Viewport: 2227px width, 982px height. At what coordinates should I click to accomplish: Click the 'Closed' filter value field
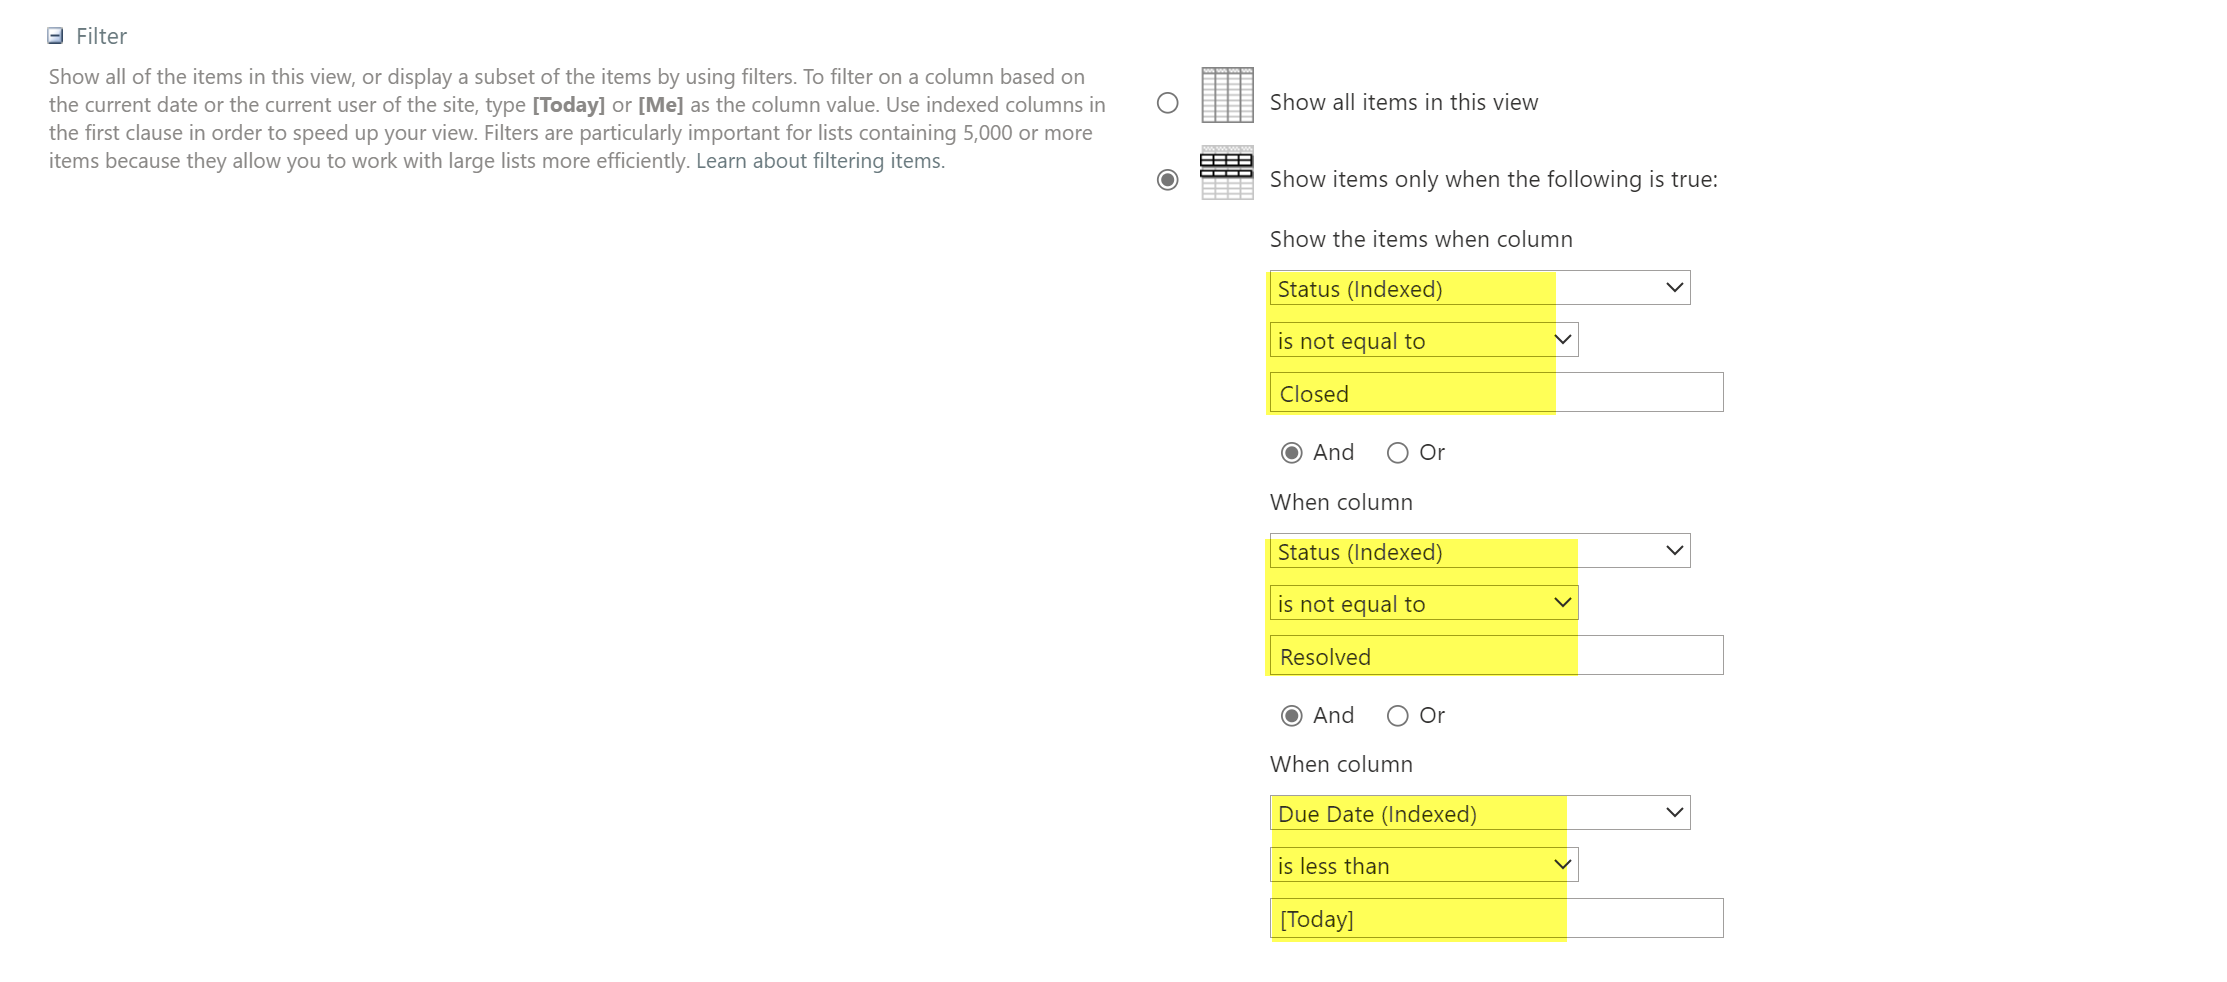point(1495,393)
